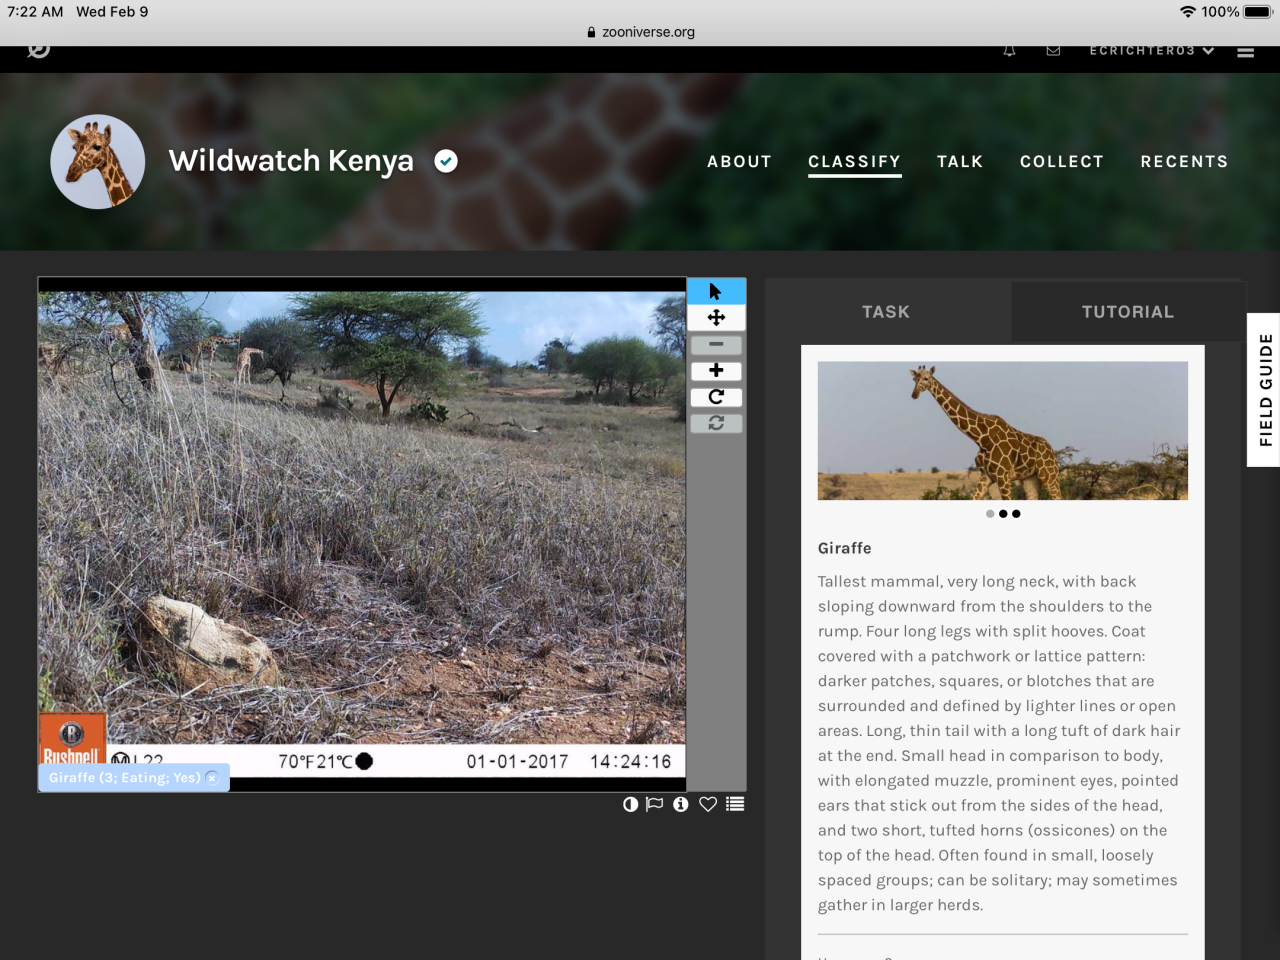Show second giraffe example photo dot

[x=1003, y=514]
